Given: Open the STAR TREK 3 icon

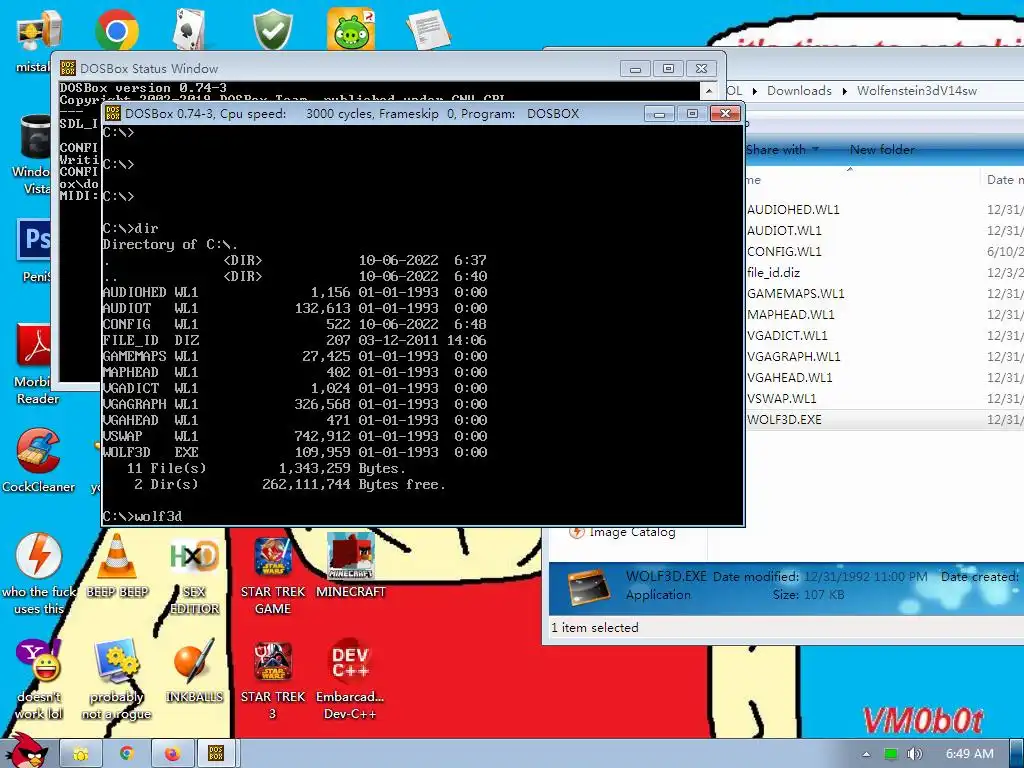Looking at the screenshot, I should click(272, 679).
